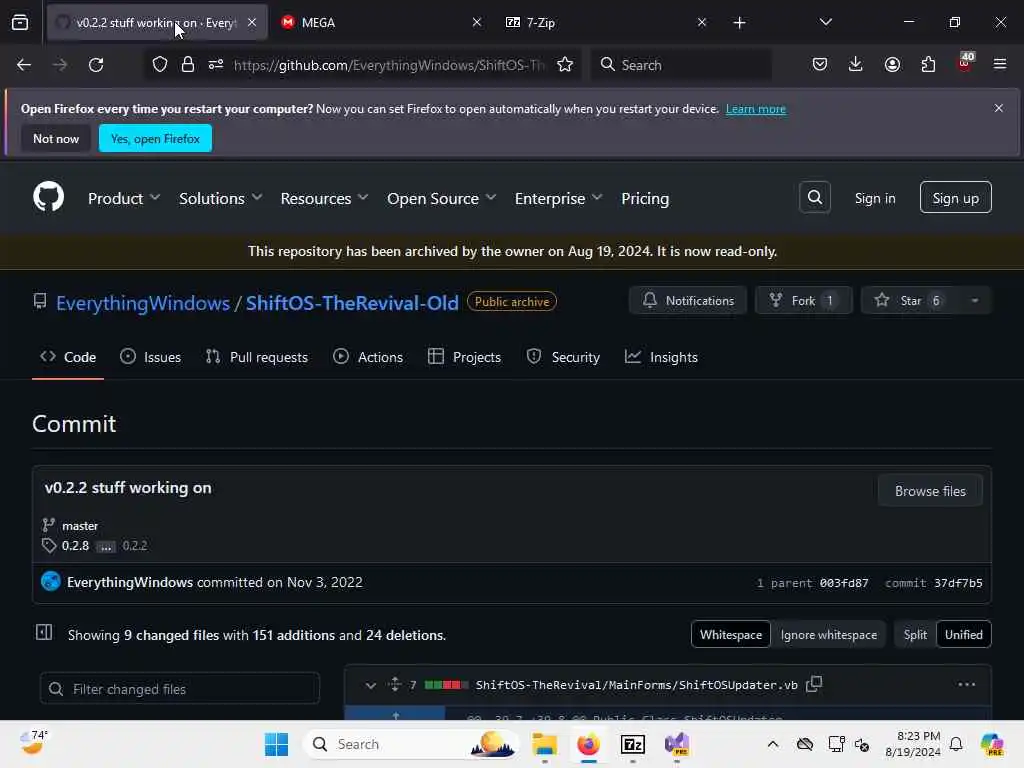The height and width of the screenshot is (768, 1024).
Task: Expand the Enterprise navigation dropdown
Action: [558, 198]
